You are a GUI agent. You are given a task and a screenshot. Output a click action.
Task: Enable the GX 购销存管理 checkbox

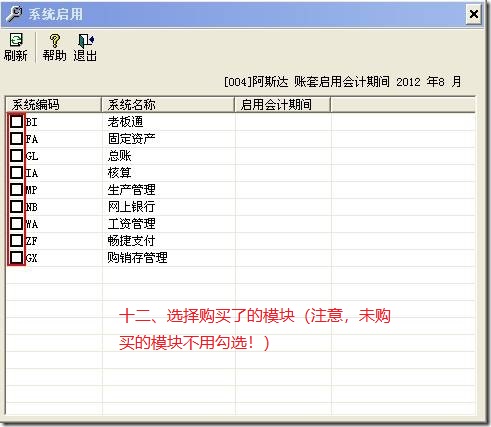coord(16,257)
